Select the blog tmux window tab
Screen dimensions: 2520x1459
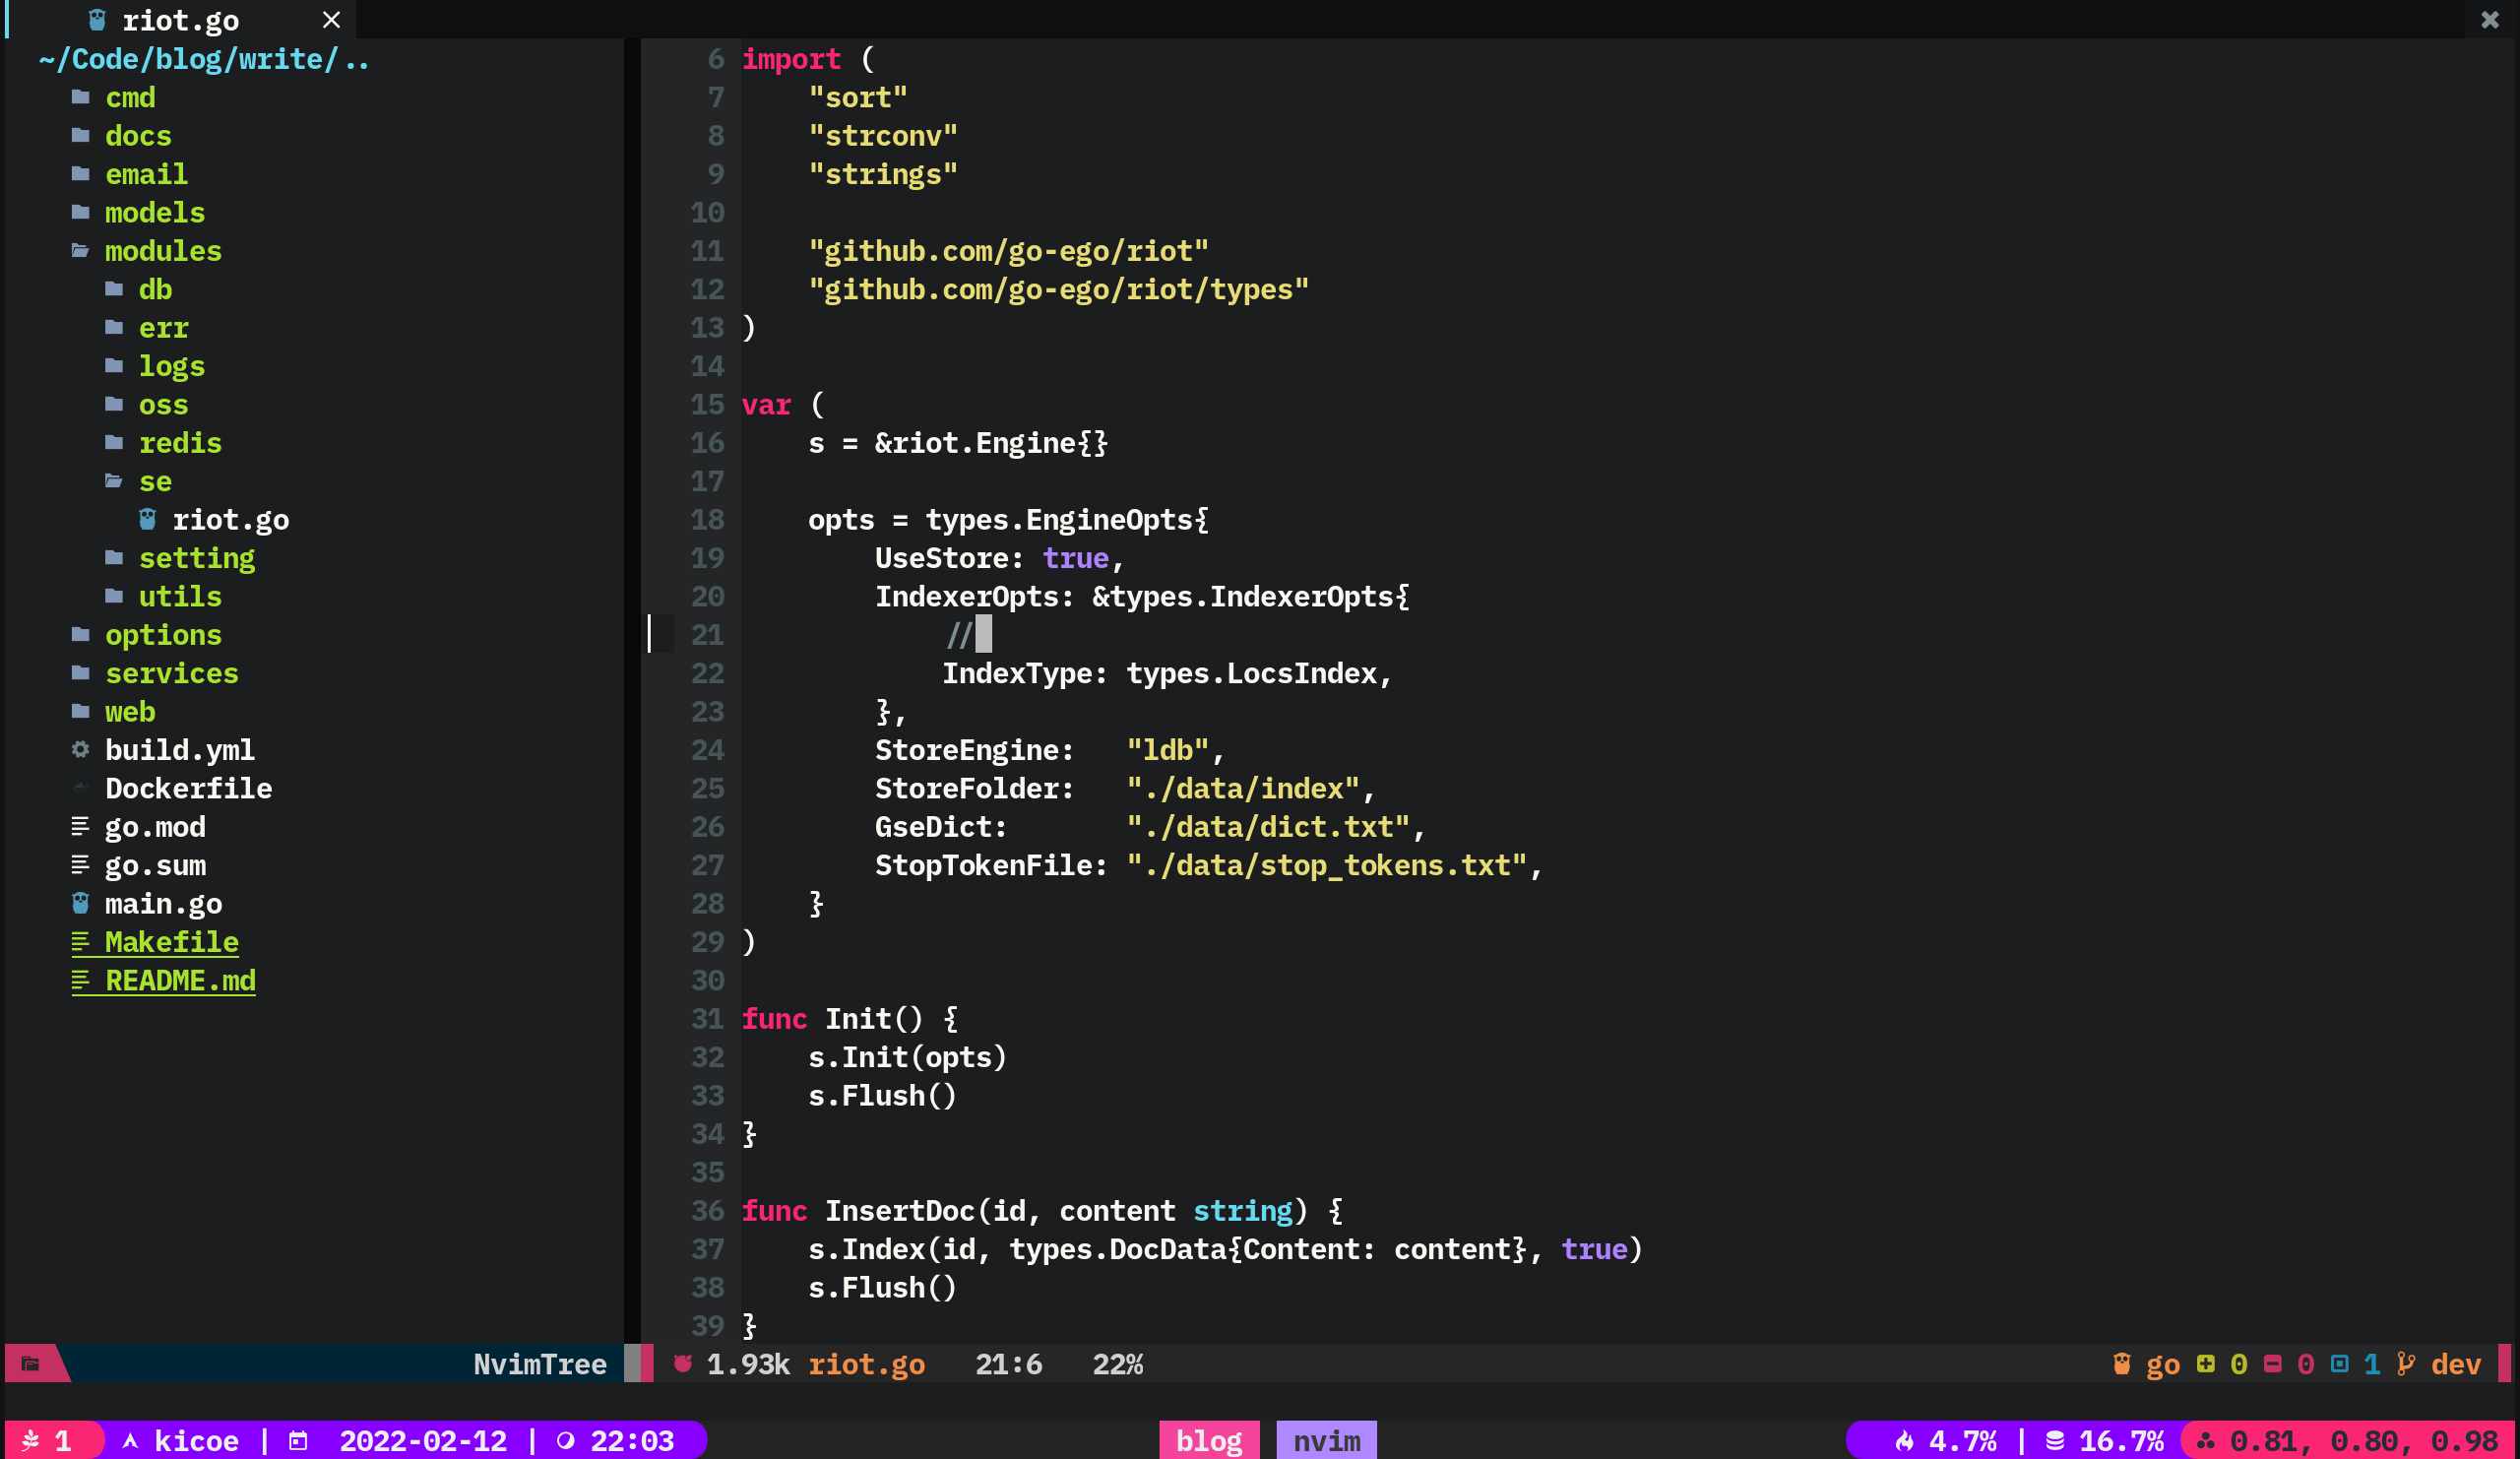1208,1441
